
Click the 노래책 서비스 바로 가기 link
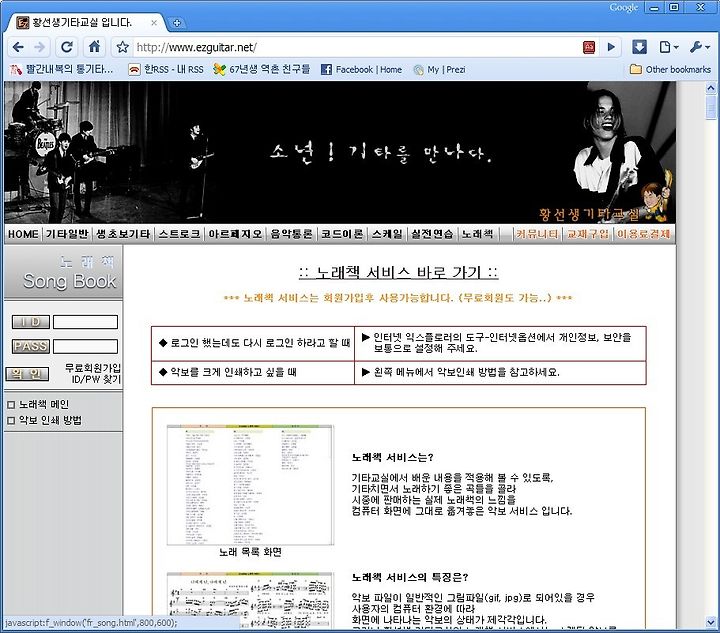398,273
